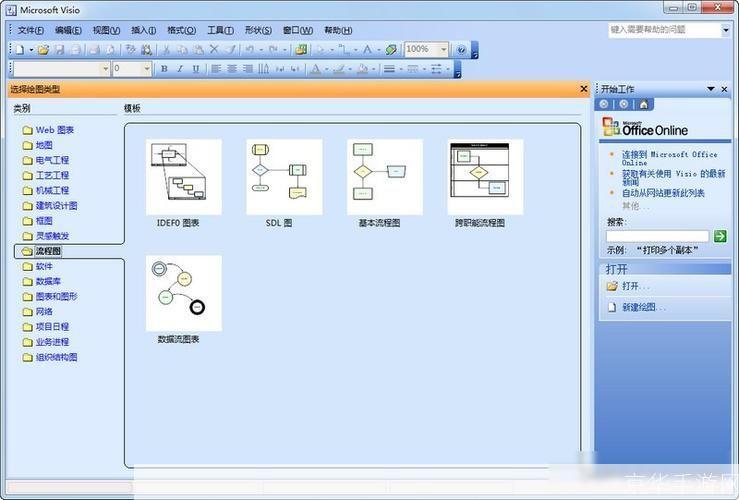Select the 跨职能流程图 template thumbnail
This screenshot has height=500, width=739.
coord(485,177)
